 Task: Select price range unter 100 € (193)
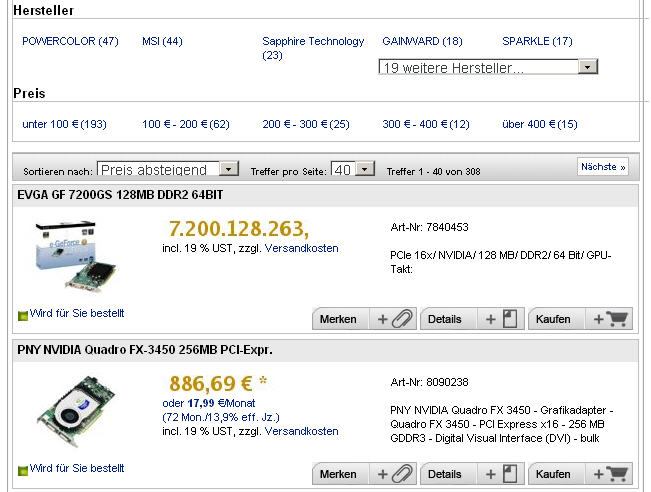pyautogui.click(x=64, y=124)
